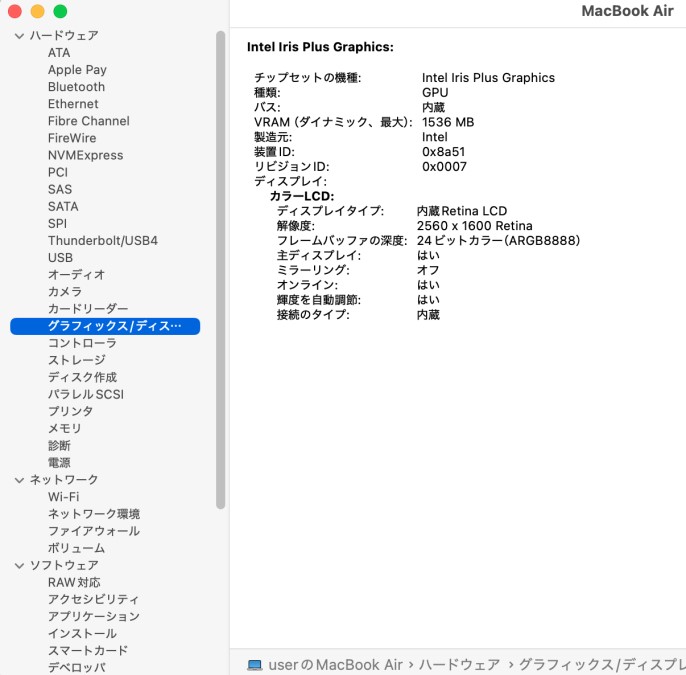
Task: Open the ディスク作成 entry
Action: 82,377
